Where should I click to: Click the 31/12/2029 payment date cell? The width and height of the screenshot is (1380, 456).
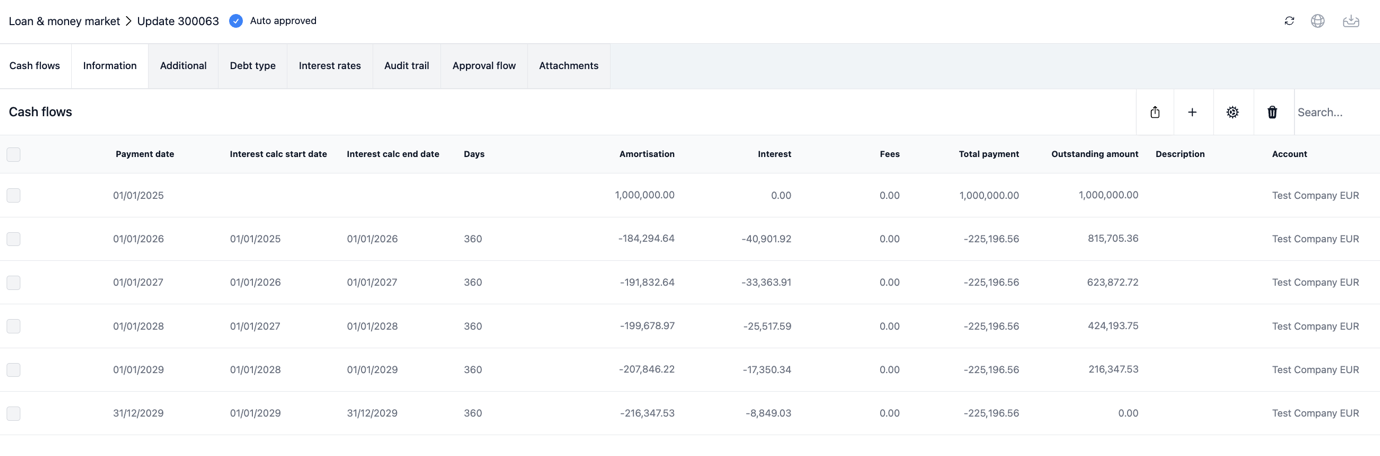pyautogui.click(x=138, y=413)
